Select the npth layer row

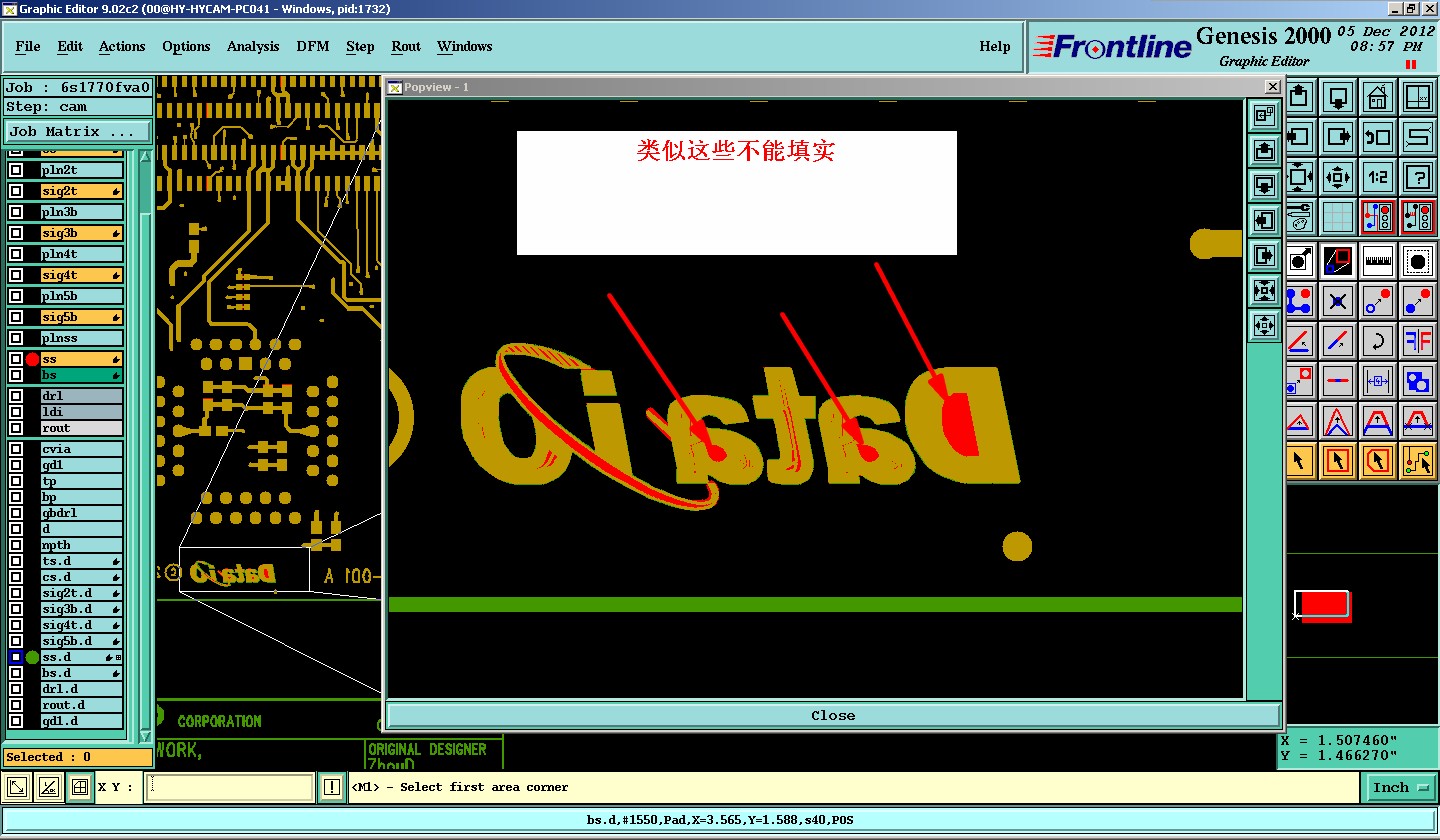[x=81, y=545]
